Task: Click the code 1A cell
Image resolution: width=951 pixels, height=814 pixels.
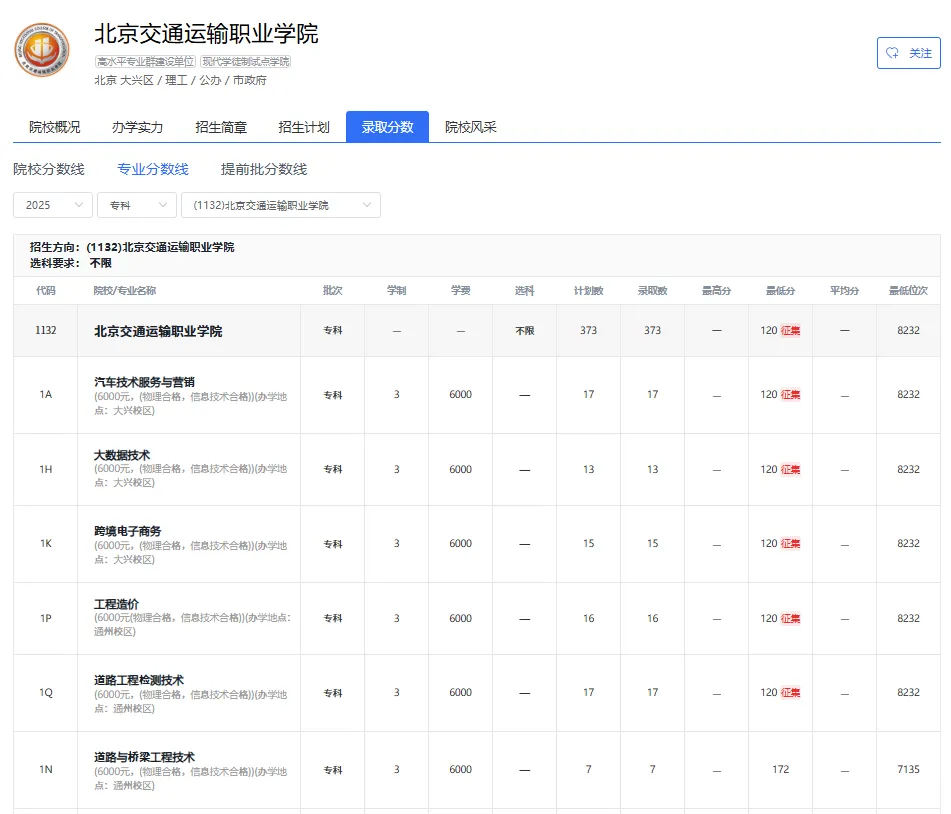Action: [x=45, y=394]
